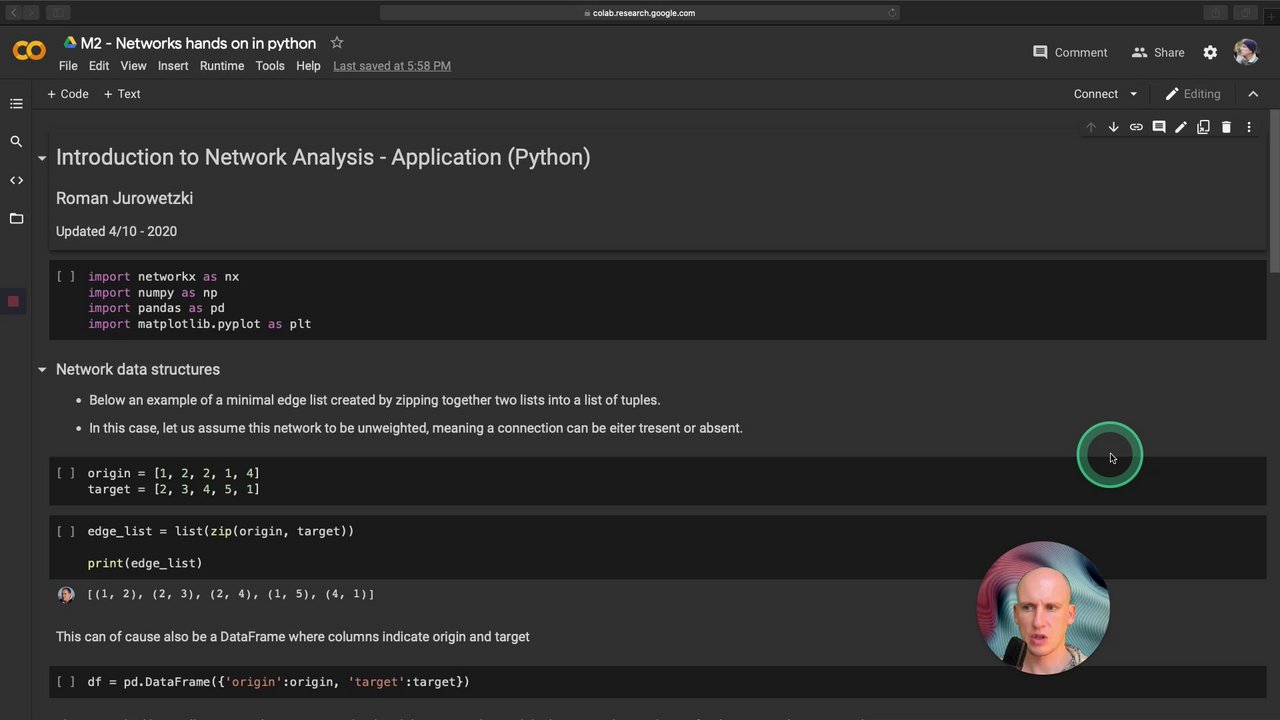The height and width of the screenshot is (720, 1280).
Task: Click the 'Last saved at 5:58 PM' link
Action: [x=392, y=66]
